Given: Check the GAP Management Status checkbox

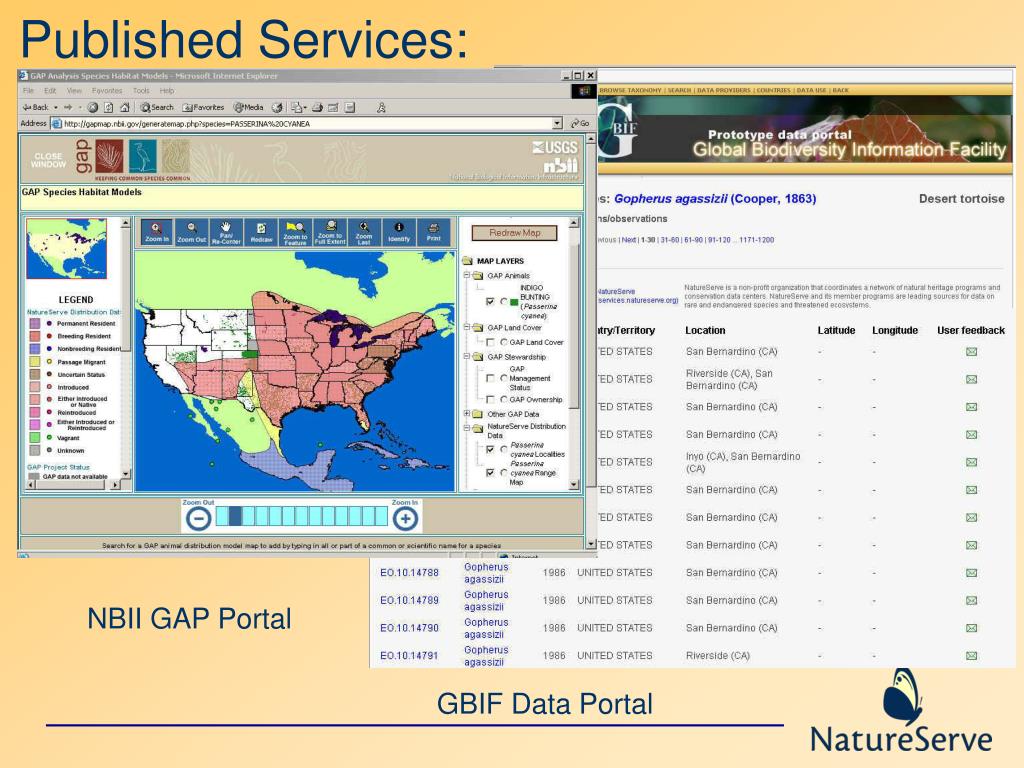Looking at the screenshot, I should click(x=490, y=378).
